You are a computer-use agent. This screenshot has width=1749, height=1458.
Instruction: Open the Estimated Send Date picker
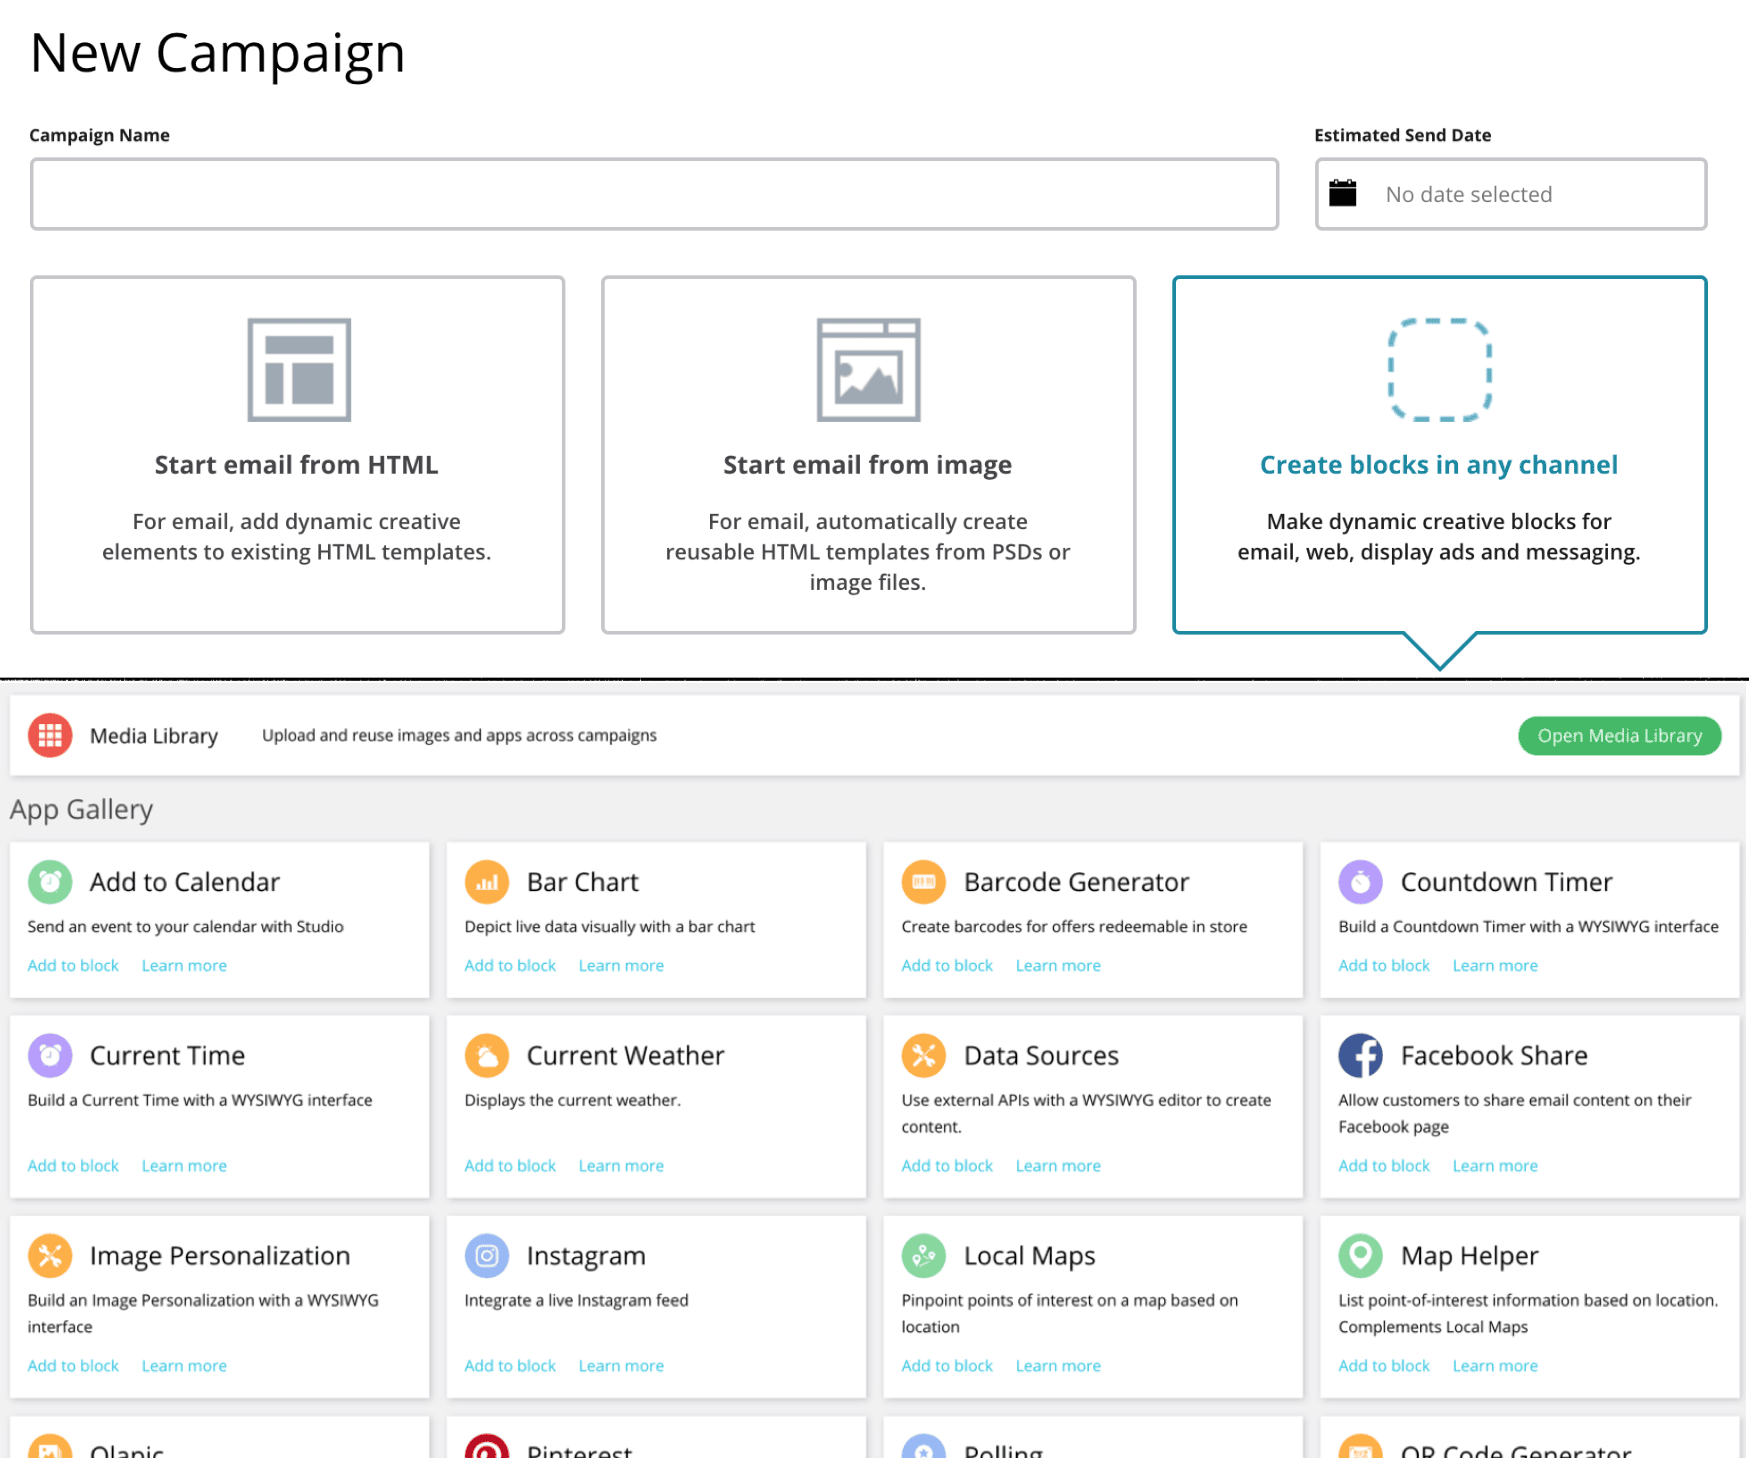1510,194
